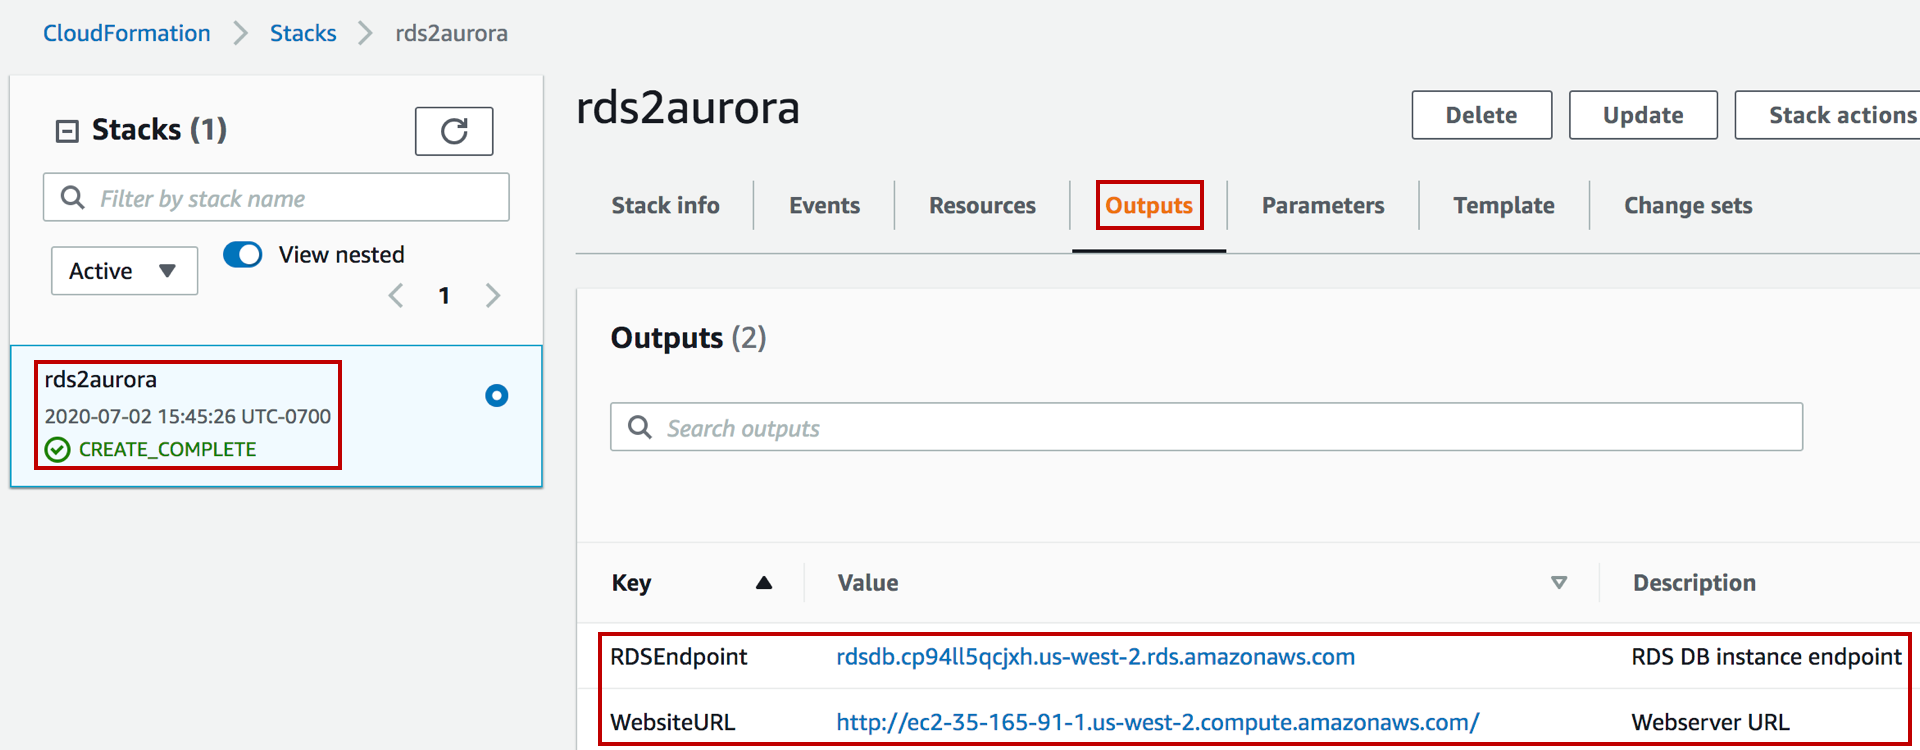This screenshot has width=1920, height=750.
Task: Open the Parameters tab
Action: click(x=1323, y=205)
